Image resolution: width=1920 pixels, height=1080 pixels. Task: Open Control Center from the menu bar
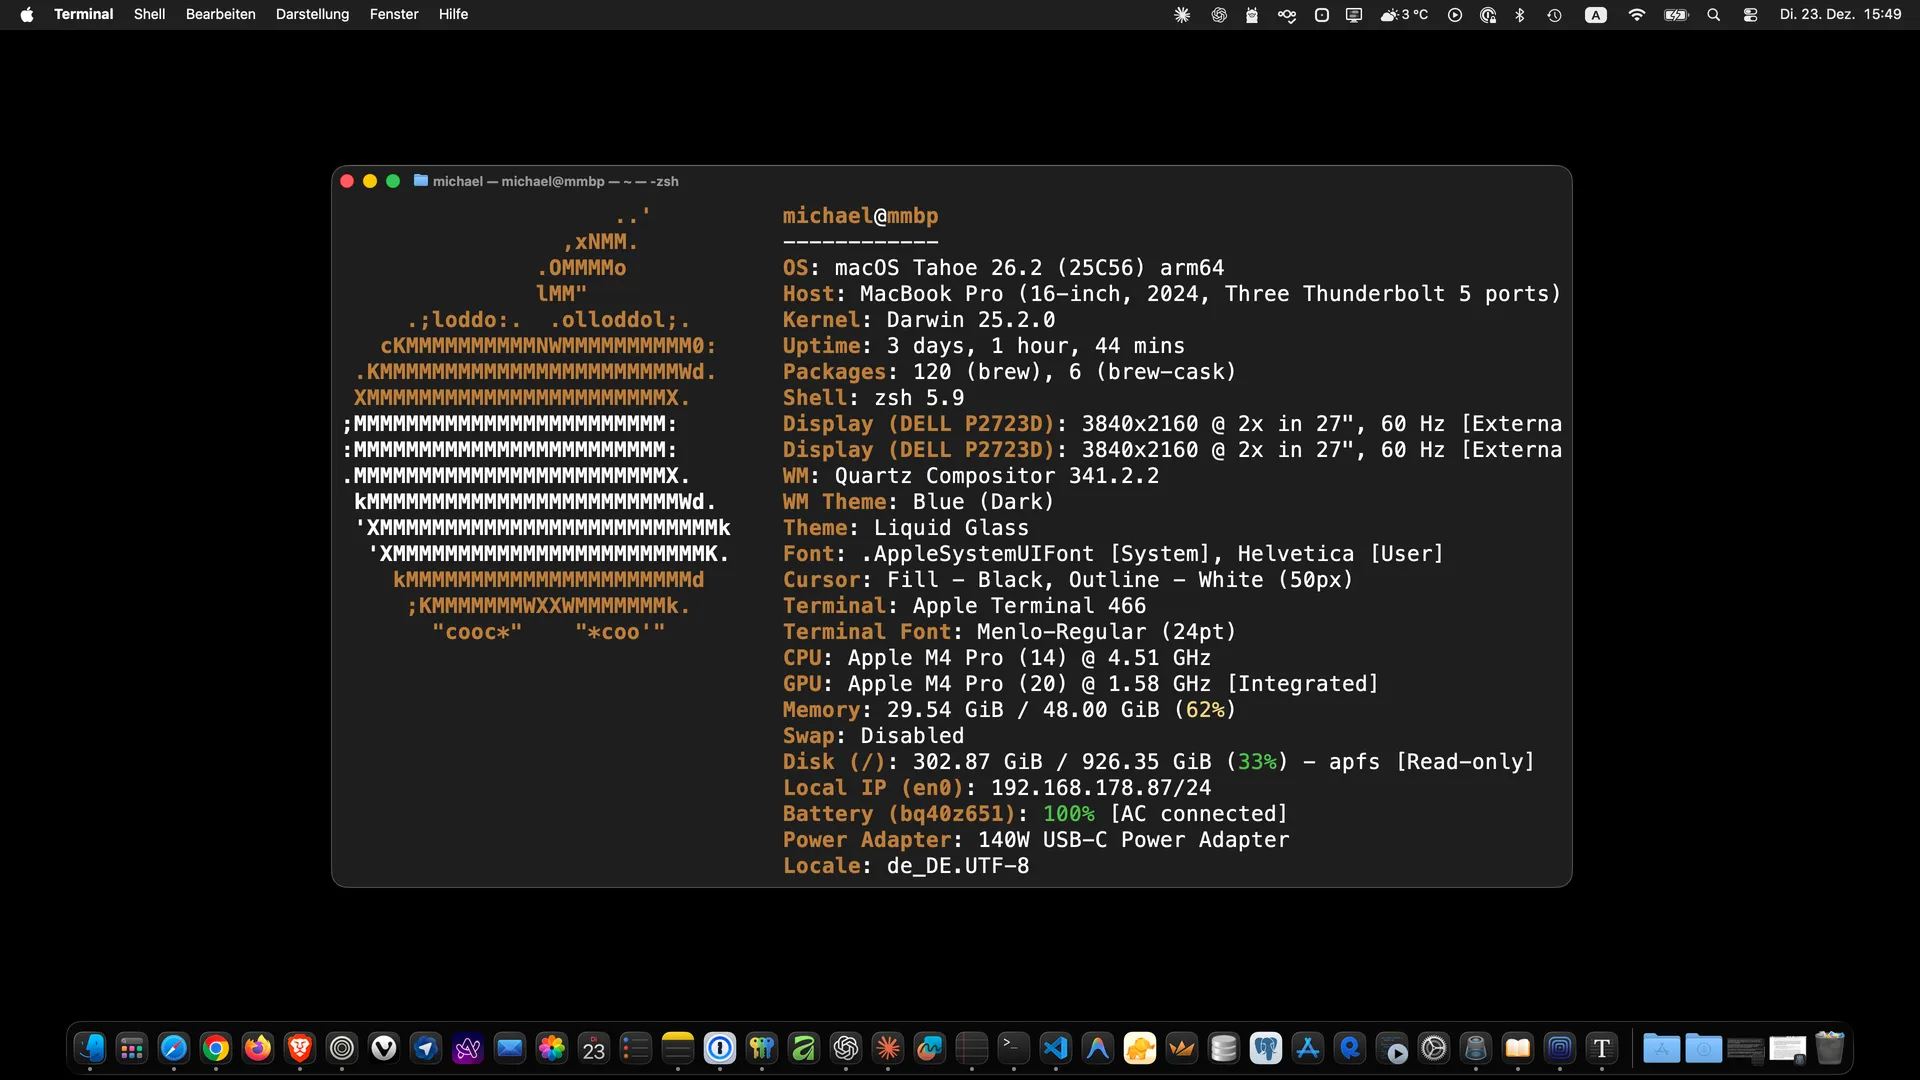tap(1751, 14)
